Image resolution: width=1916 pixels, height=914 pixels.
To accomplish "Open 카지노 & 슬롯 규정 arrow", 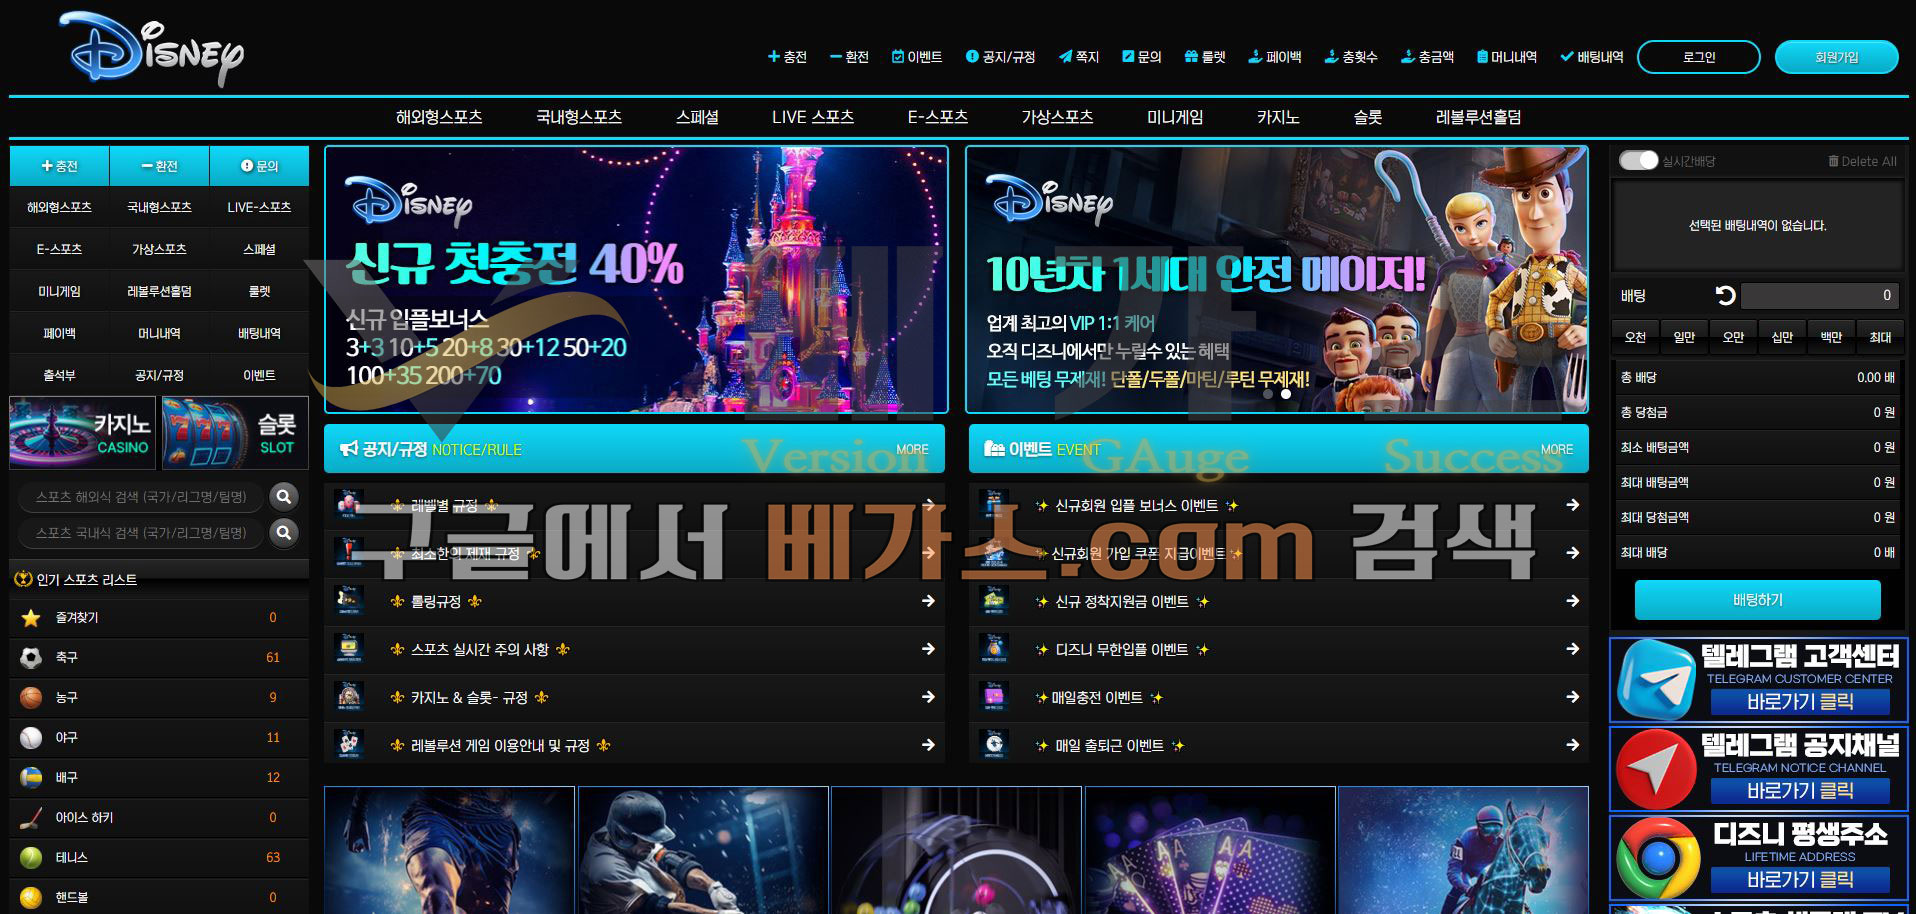I will click(928, 697).
